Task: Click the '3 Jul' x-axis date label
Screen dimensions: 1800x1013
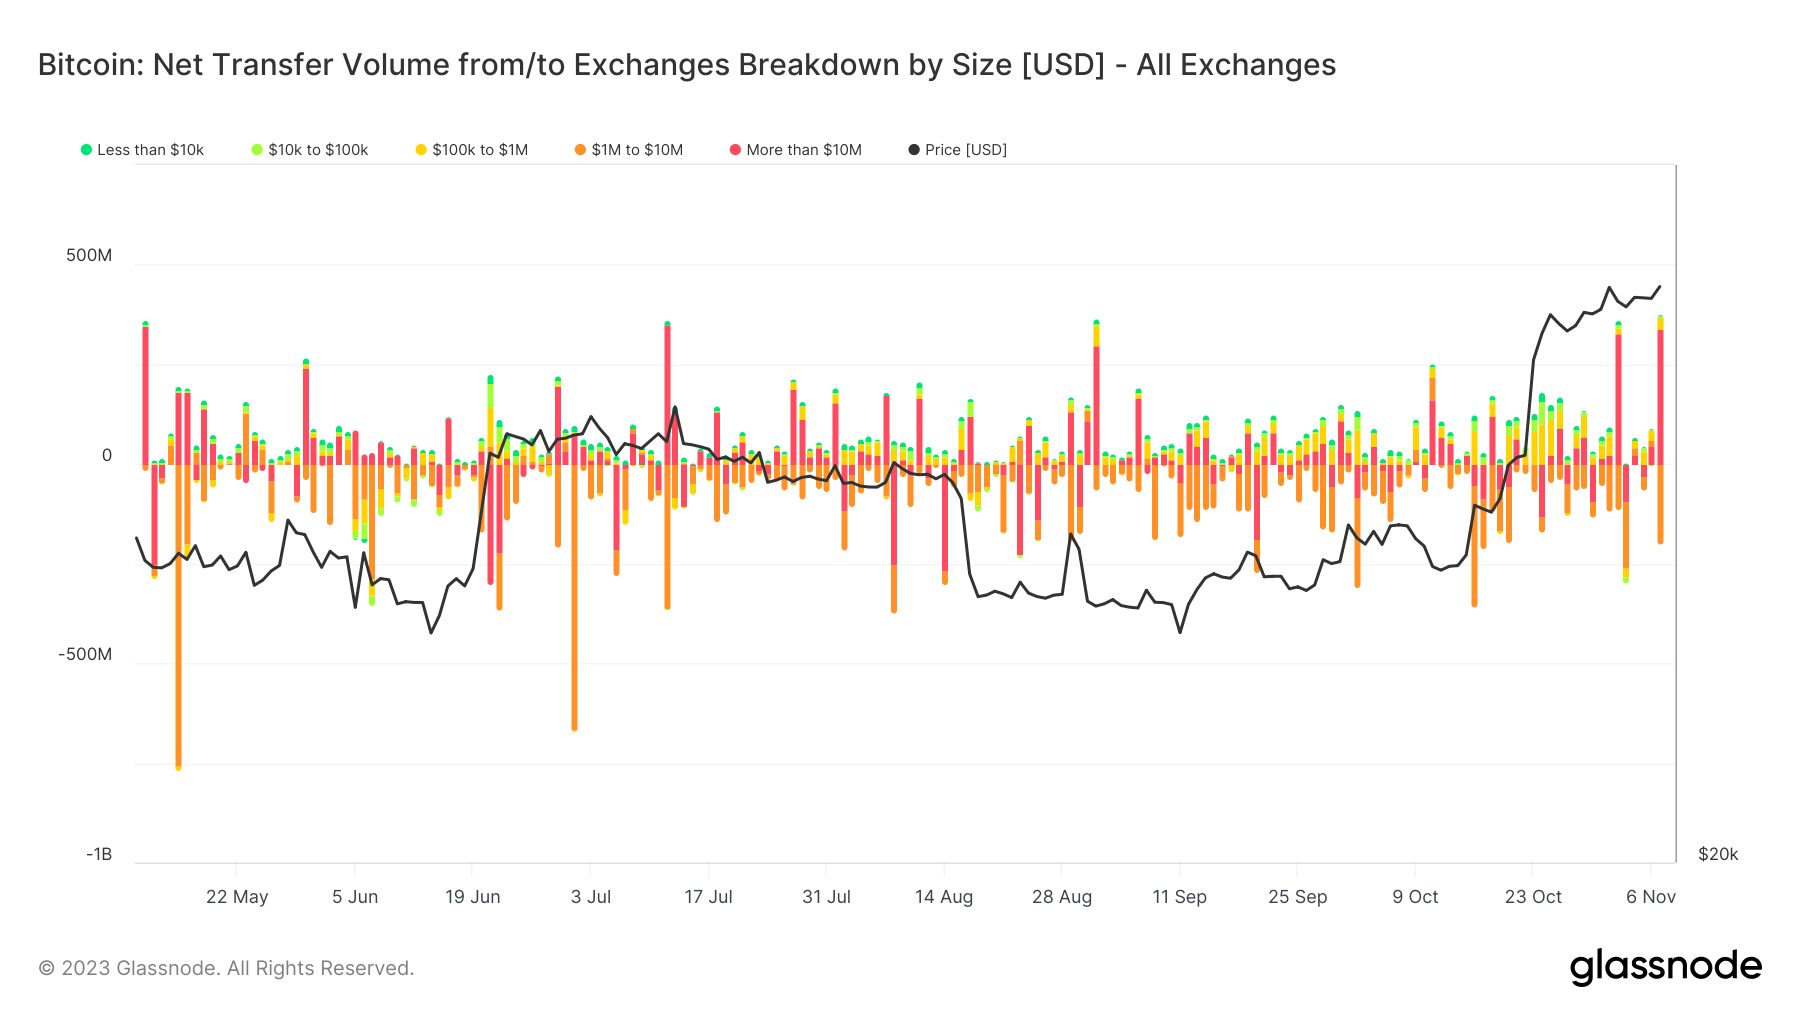Action: pos(591,897)
